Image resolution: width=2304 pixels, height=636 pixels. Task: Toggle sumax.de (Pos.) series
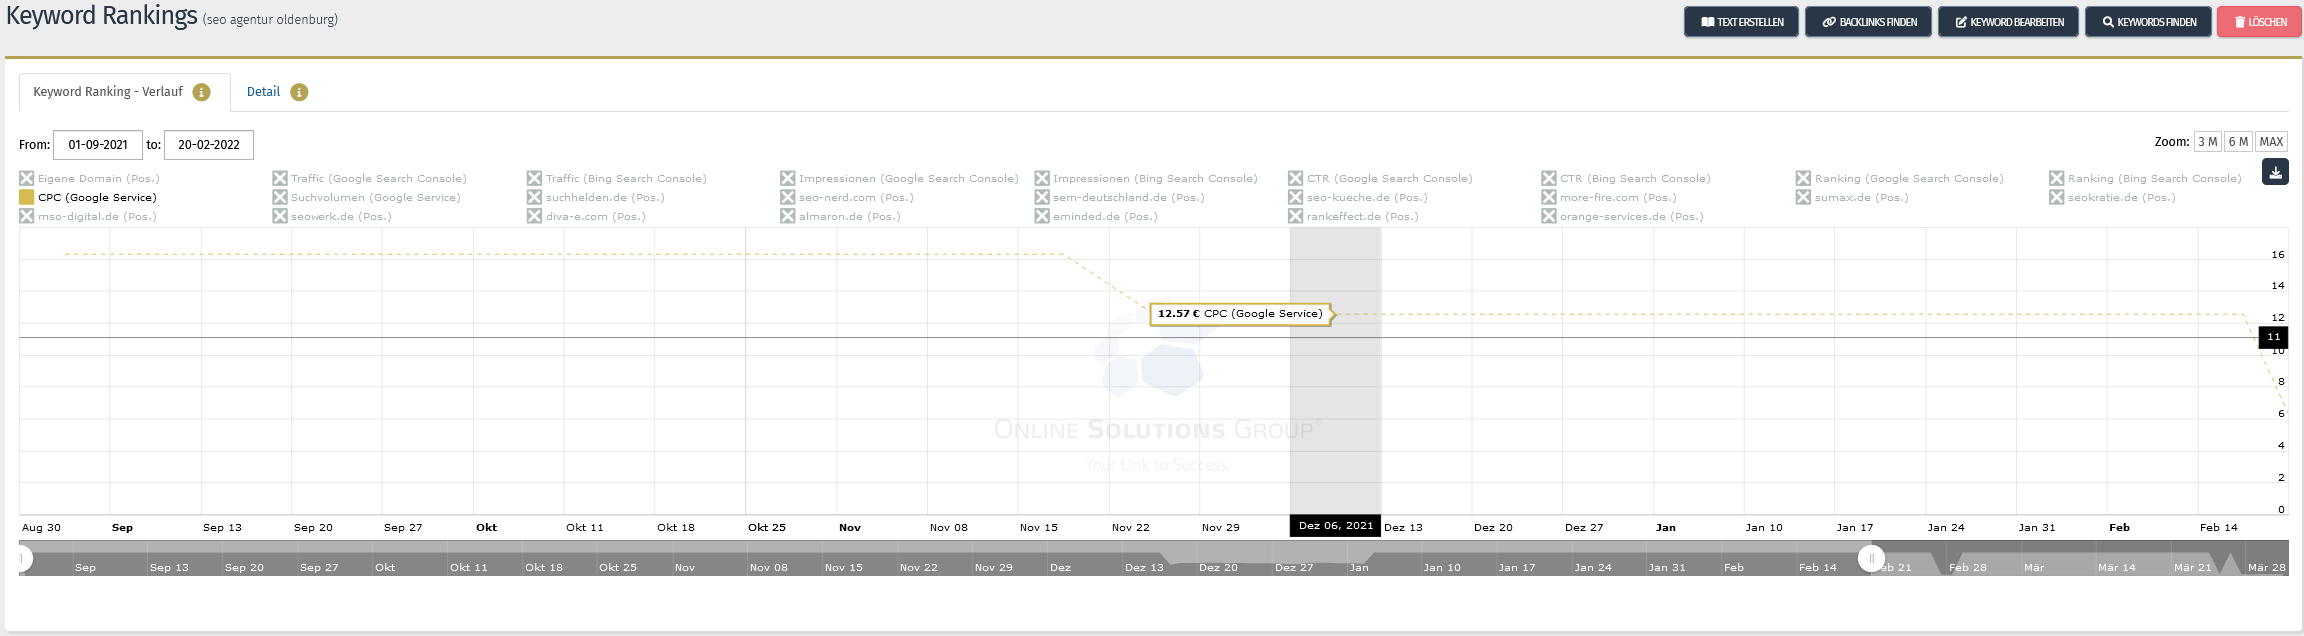[x=1852, y=198]
